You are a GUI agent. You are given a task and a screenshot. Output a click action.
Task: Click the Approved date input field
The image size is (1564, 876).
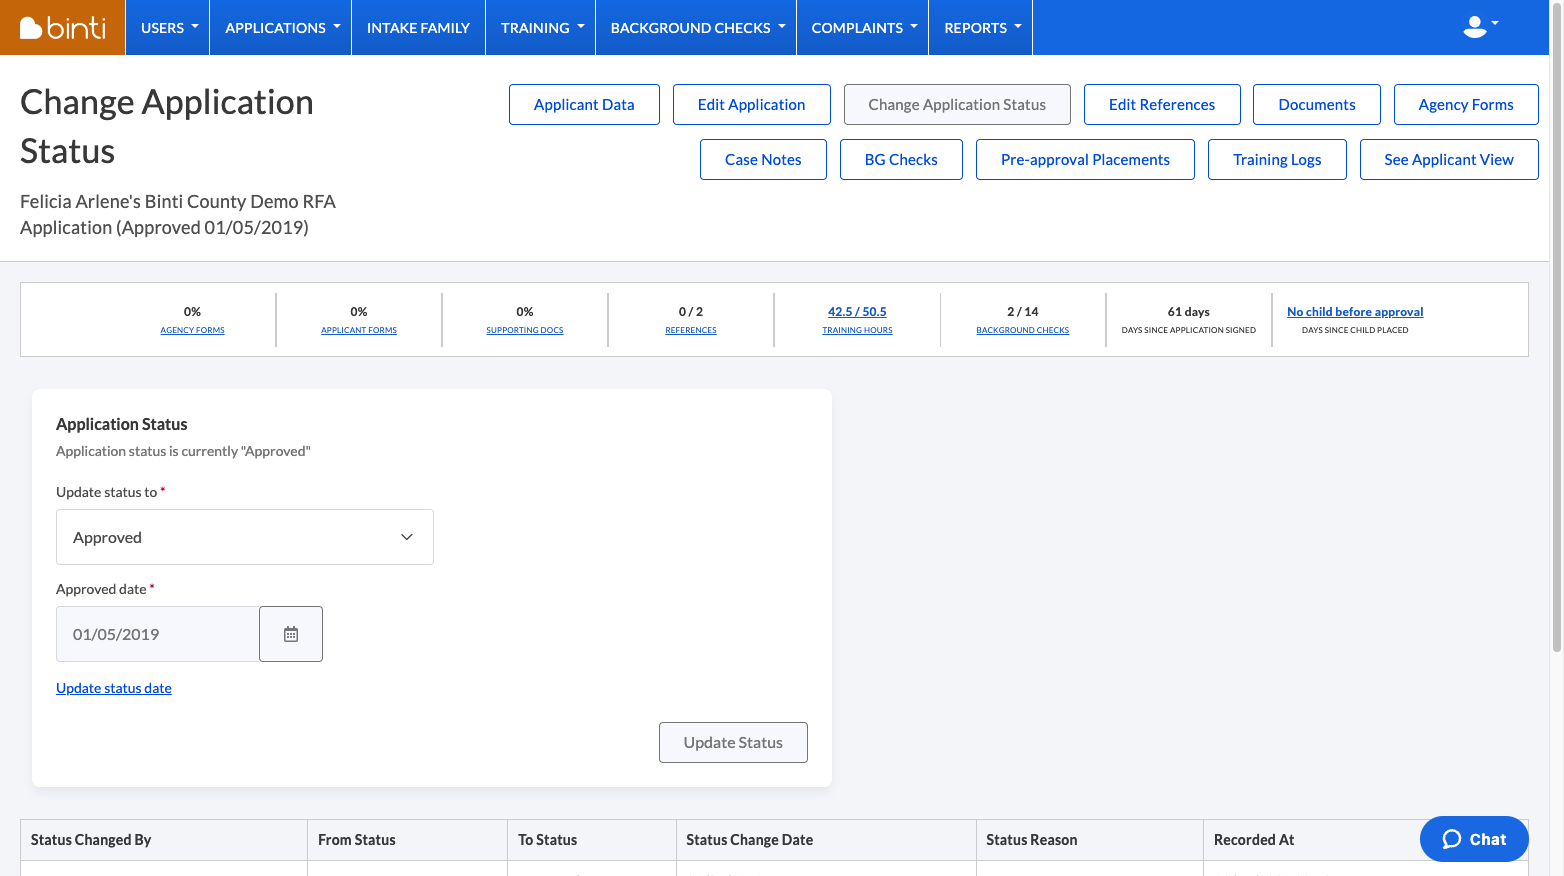(158, 634)
